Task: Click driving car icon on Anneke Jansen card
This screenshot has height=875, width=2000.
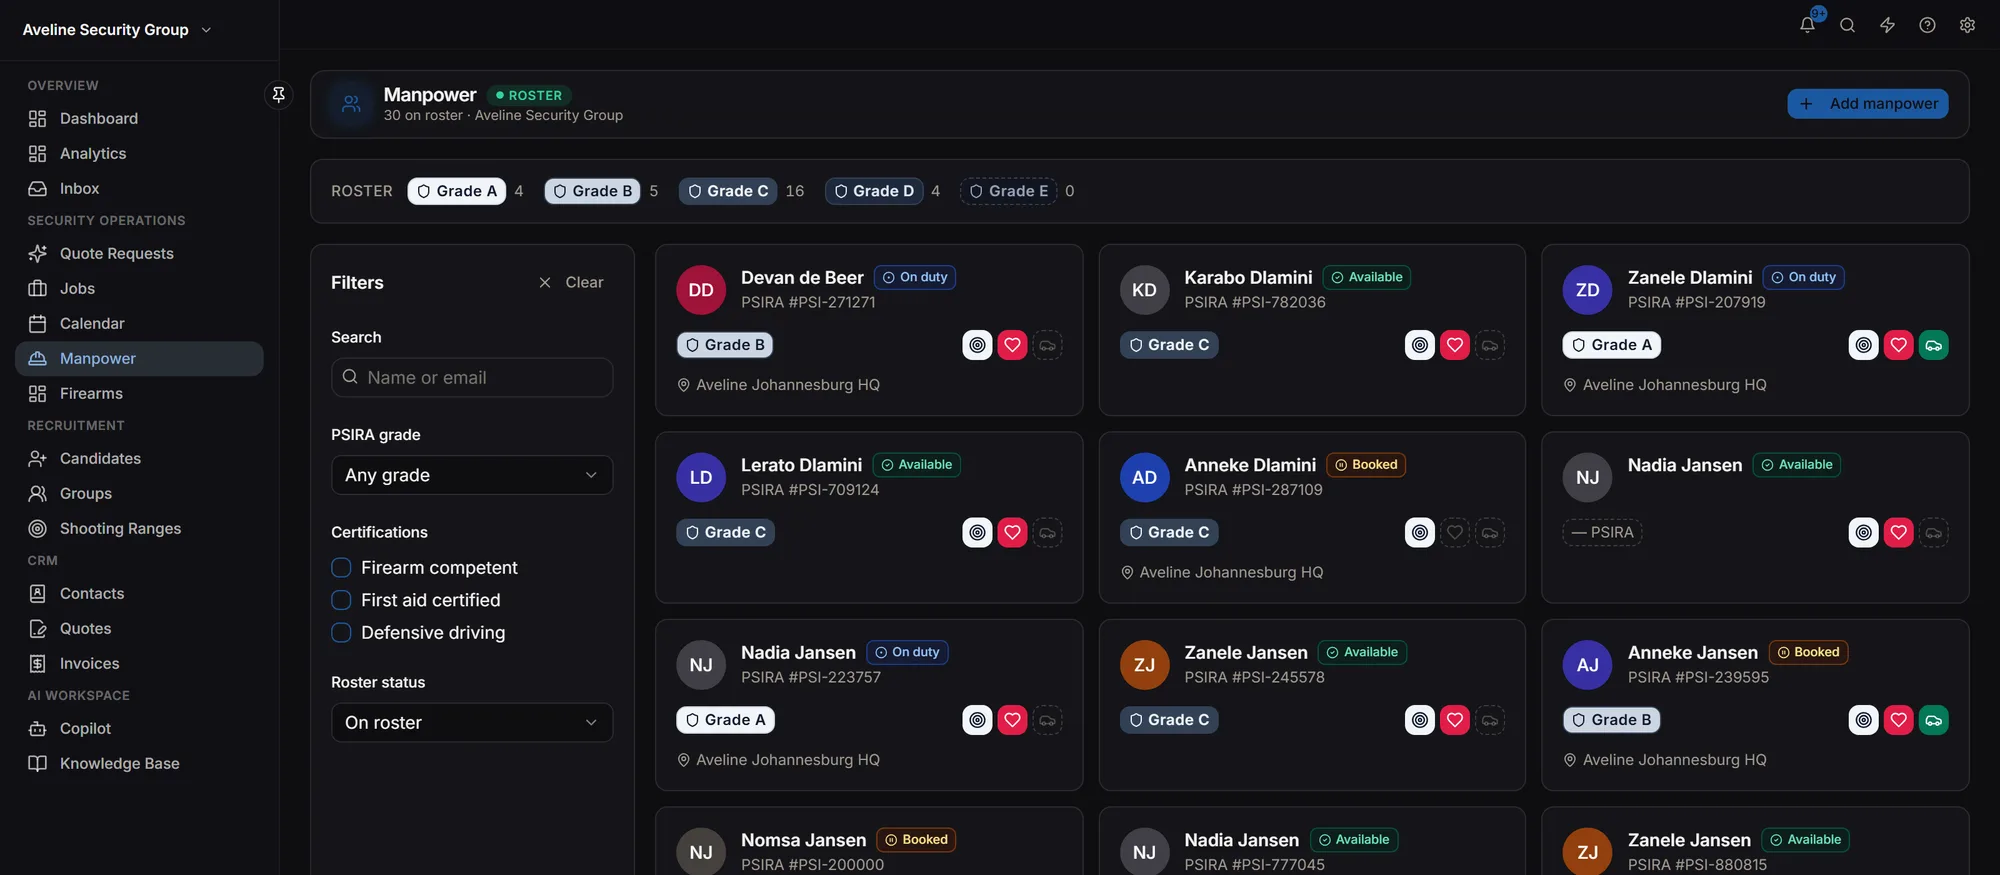Action: tap(1934, 720)
